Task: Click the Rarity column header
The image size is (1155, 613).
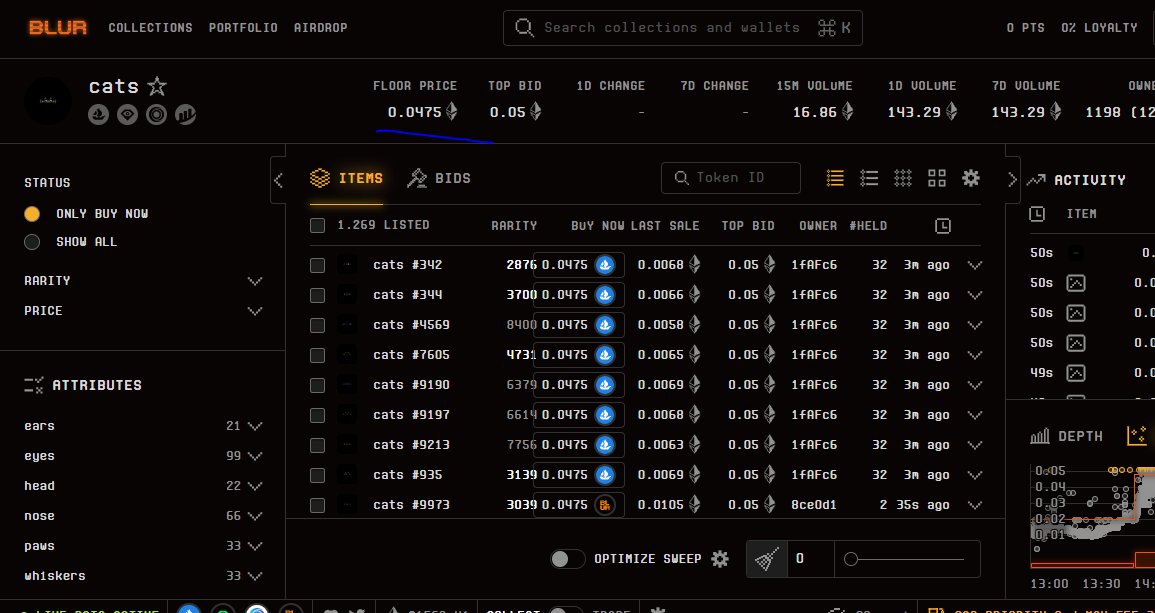Action: click(514, 225)
